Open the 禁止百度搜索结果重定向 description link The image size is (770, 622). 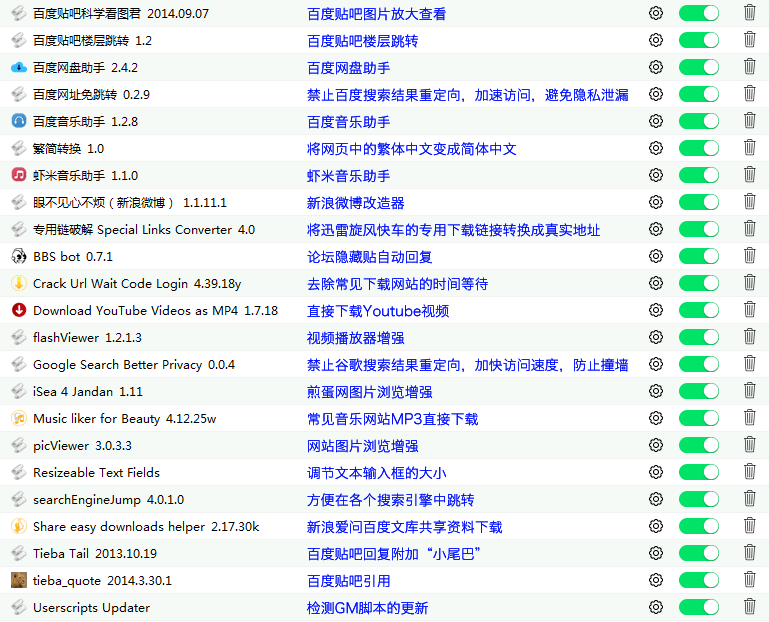[468, 95]
